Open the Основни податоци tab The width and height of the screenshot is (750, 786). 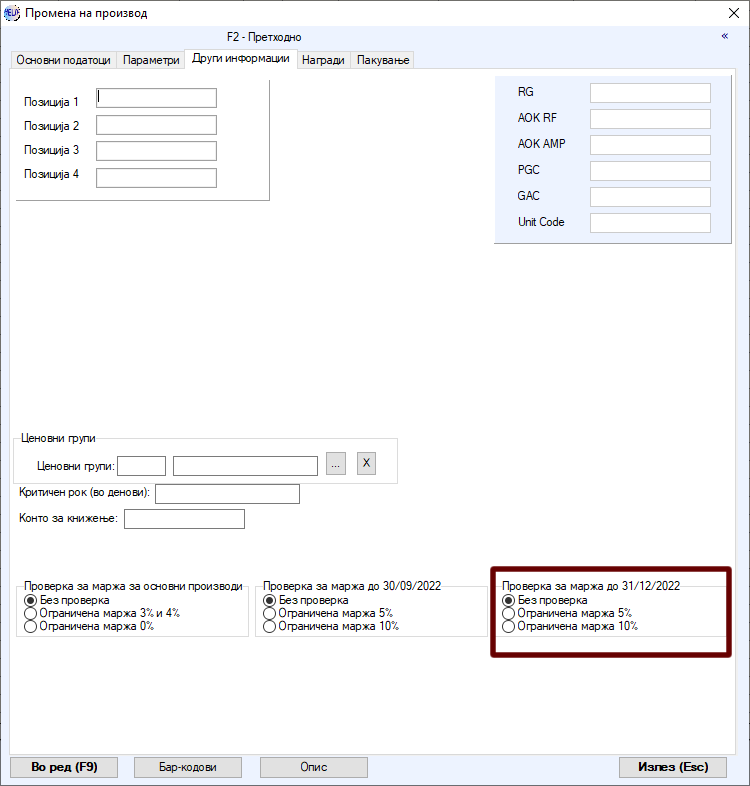click(63, 60)
